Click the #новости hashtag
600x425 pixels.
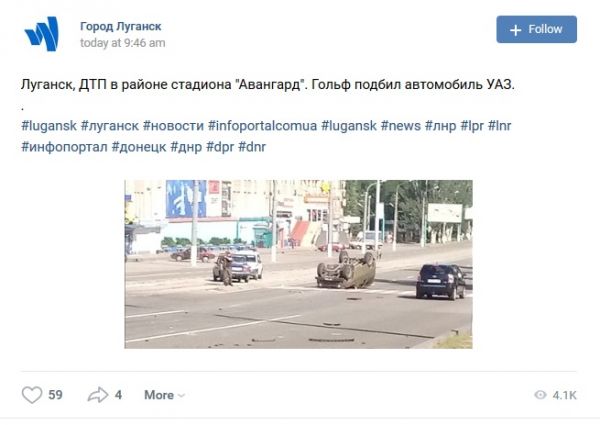173,125
